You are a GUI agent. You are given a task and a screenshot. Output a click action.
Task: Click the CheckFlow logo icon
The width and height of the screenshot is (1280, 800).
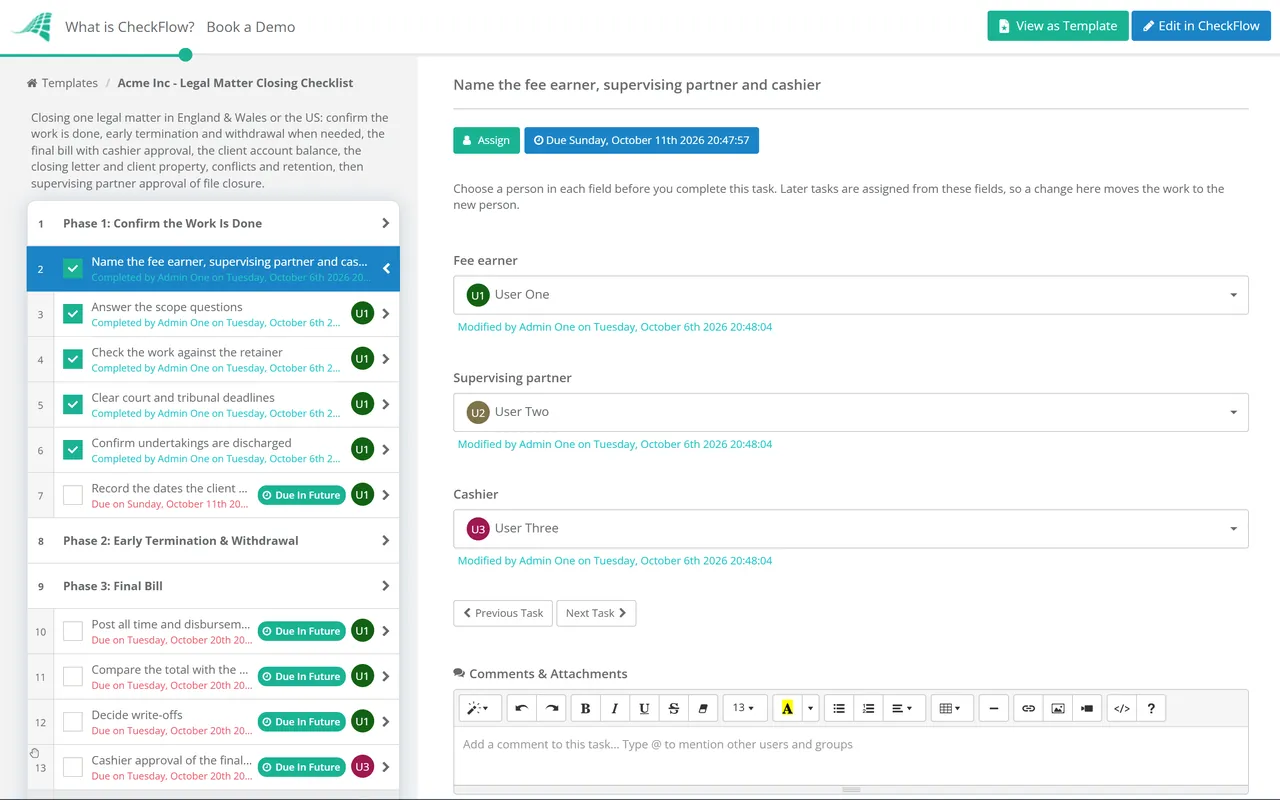click(31, 26)
